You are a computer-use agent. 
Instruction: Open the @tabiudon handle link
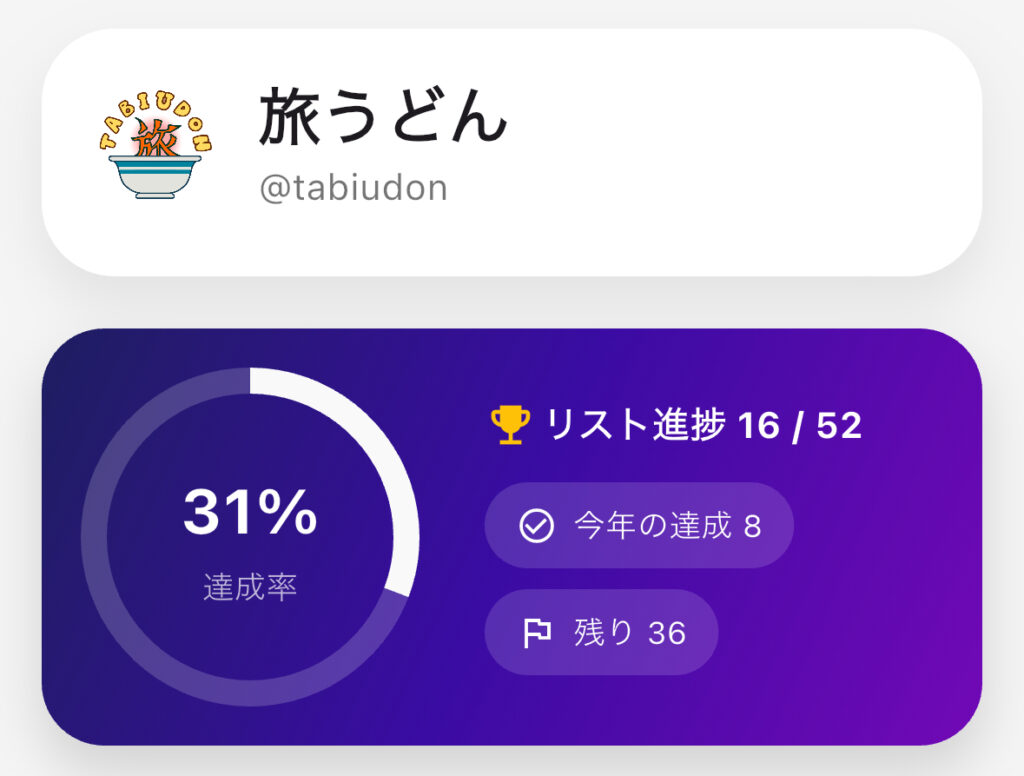click(x=353, y=188)
